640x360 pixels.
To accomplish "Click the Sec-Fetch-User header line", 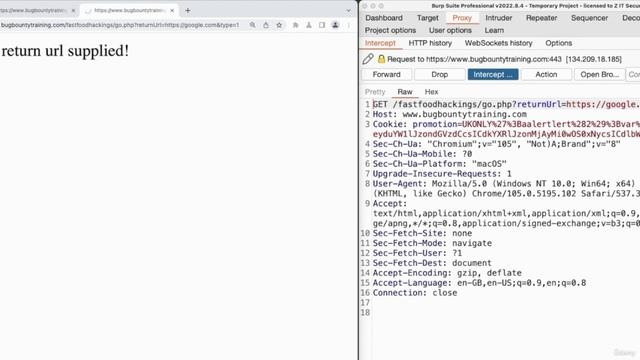I will click(x=417, y=253).
